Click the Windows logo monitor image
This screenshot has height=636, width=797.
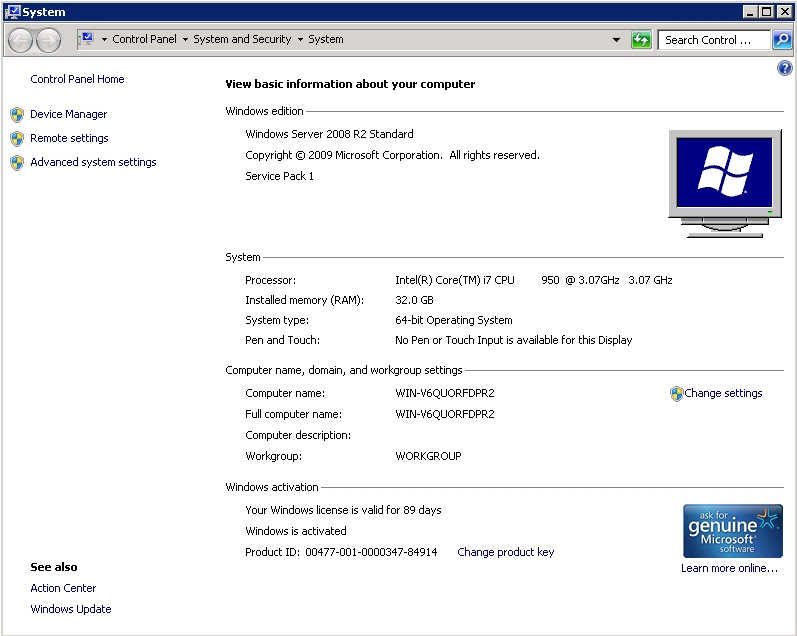pyautogui.click(x=724, y=184)
